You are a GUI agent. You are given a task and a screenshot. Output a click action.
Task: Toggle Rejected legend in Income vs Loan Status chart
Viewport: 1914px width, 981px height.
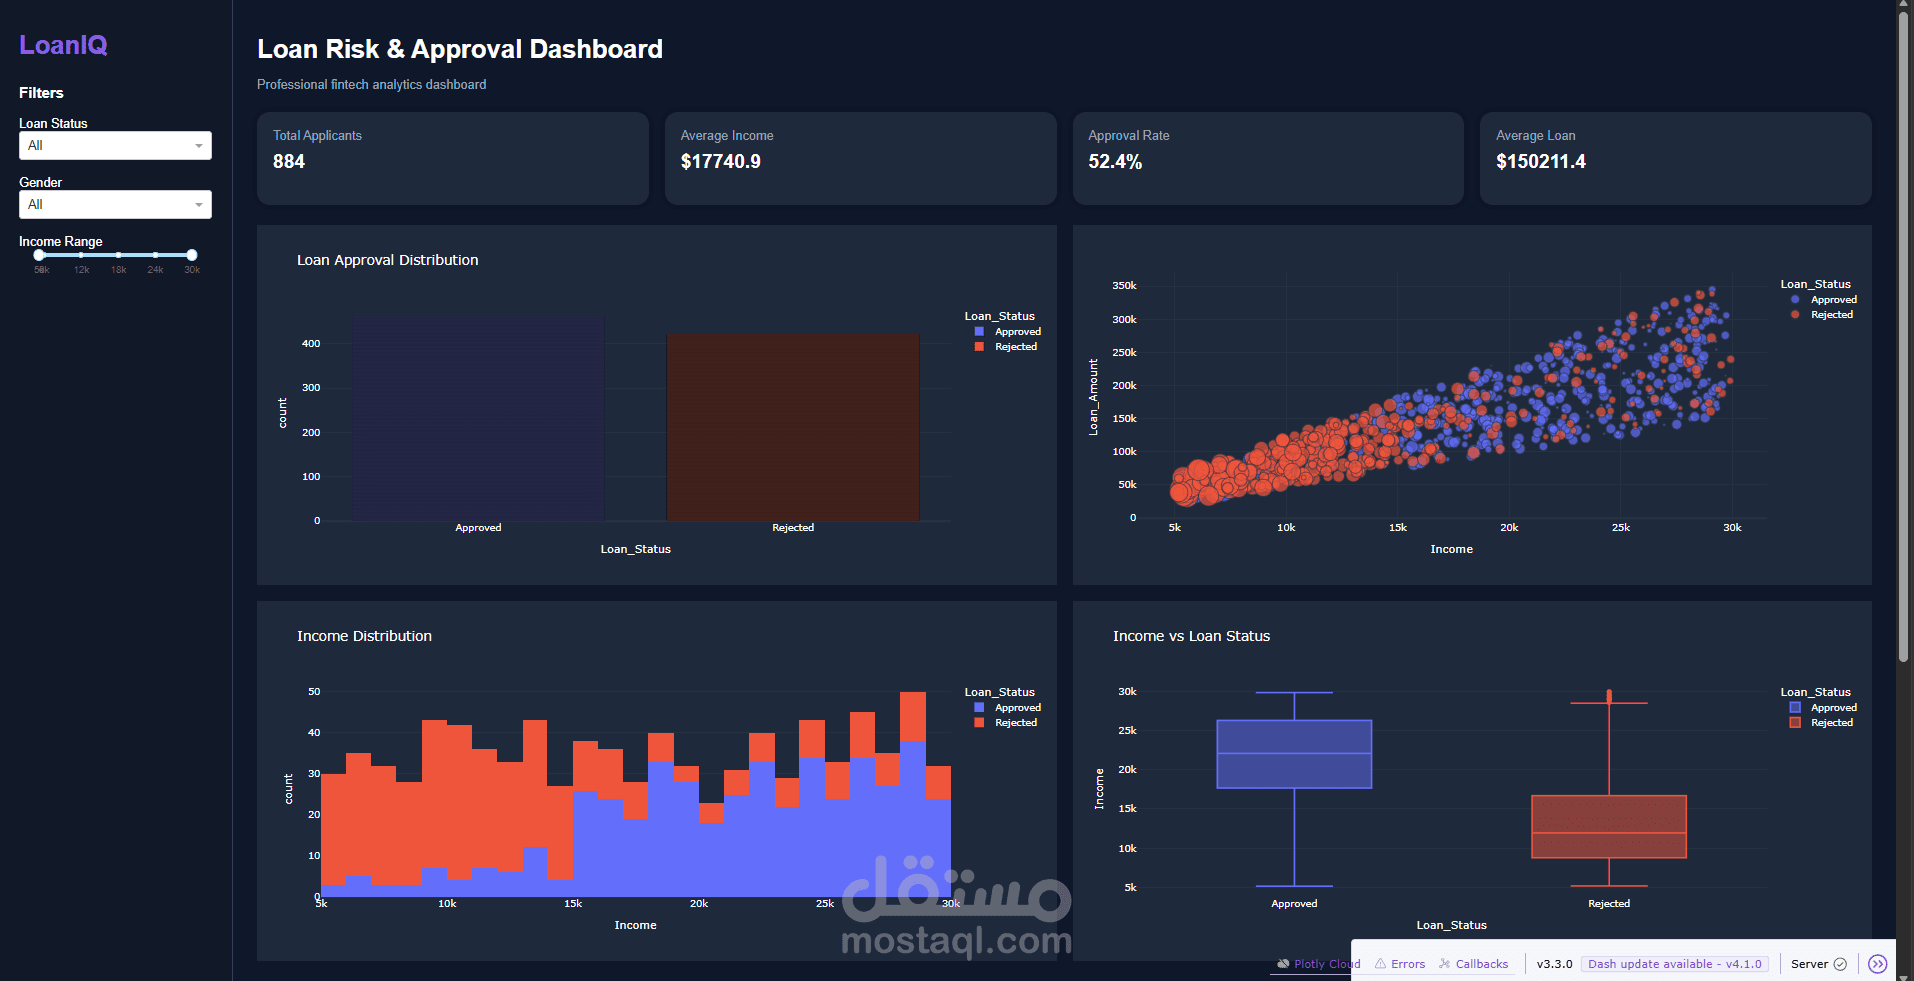point(1822,723)
